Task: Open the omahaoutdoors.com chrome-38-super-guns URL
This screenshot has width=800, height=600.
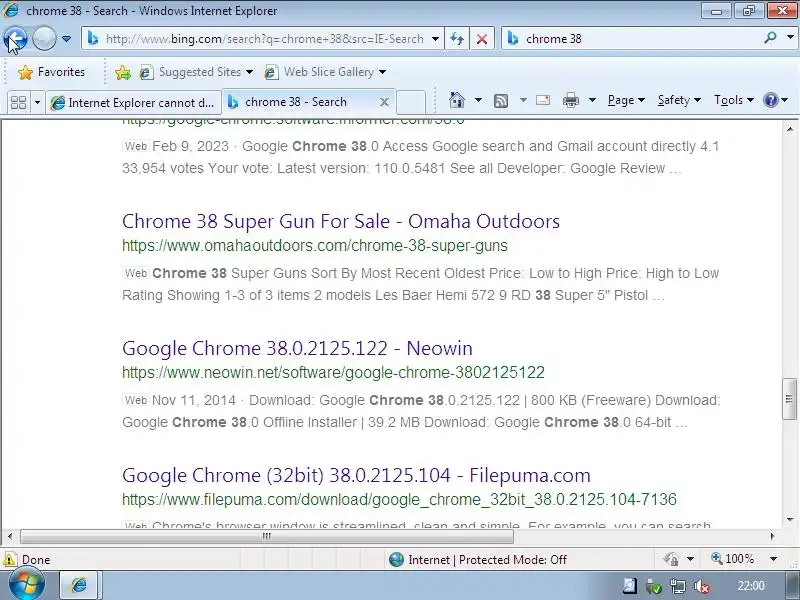Action: 315,246
